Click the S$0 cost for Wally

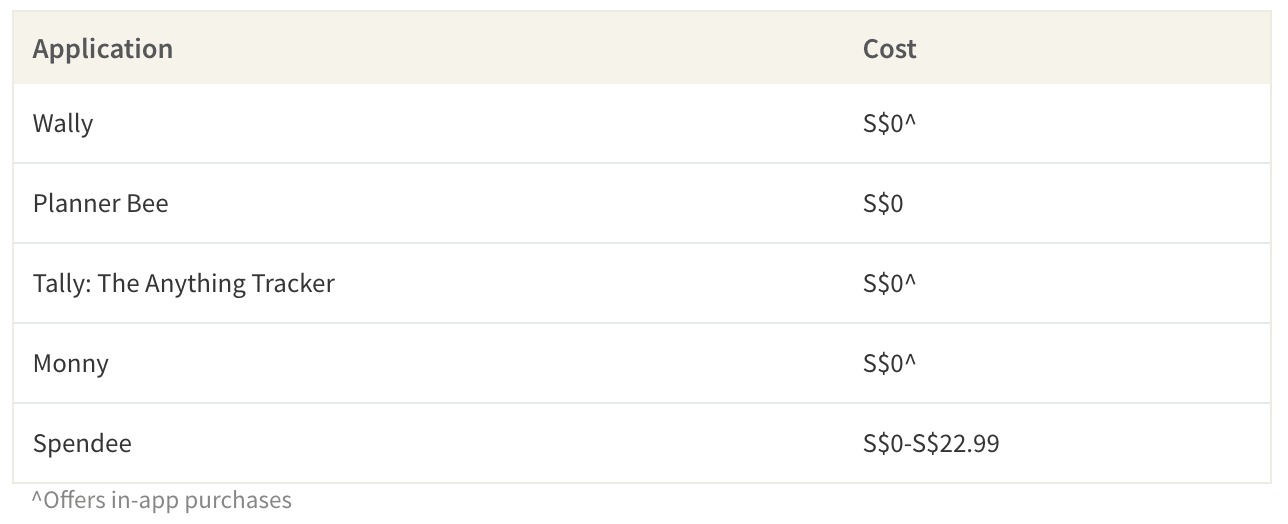[x=884, y=124]
